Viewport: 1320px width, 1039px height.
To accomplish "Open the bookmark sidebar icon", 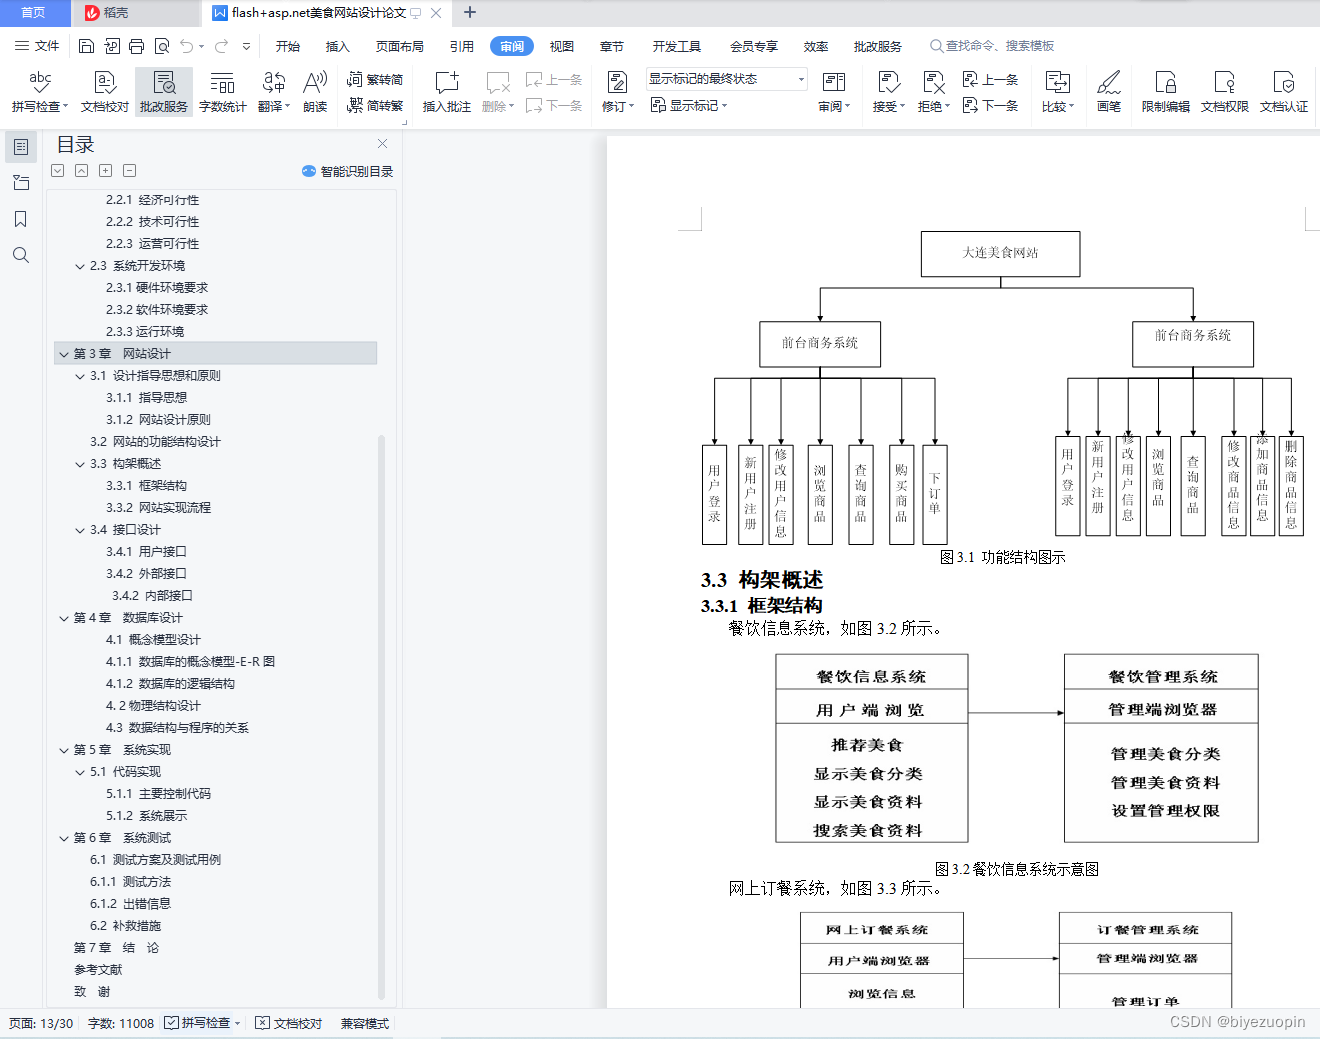I will pos(20,219).
